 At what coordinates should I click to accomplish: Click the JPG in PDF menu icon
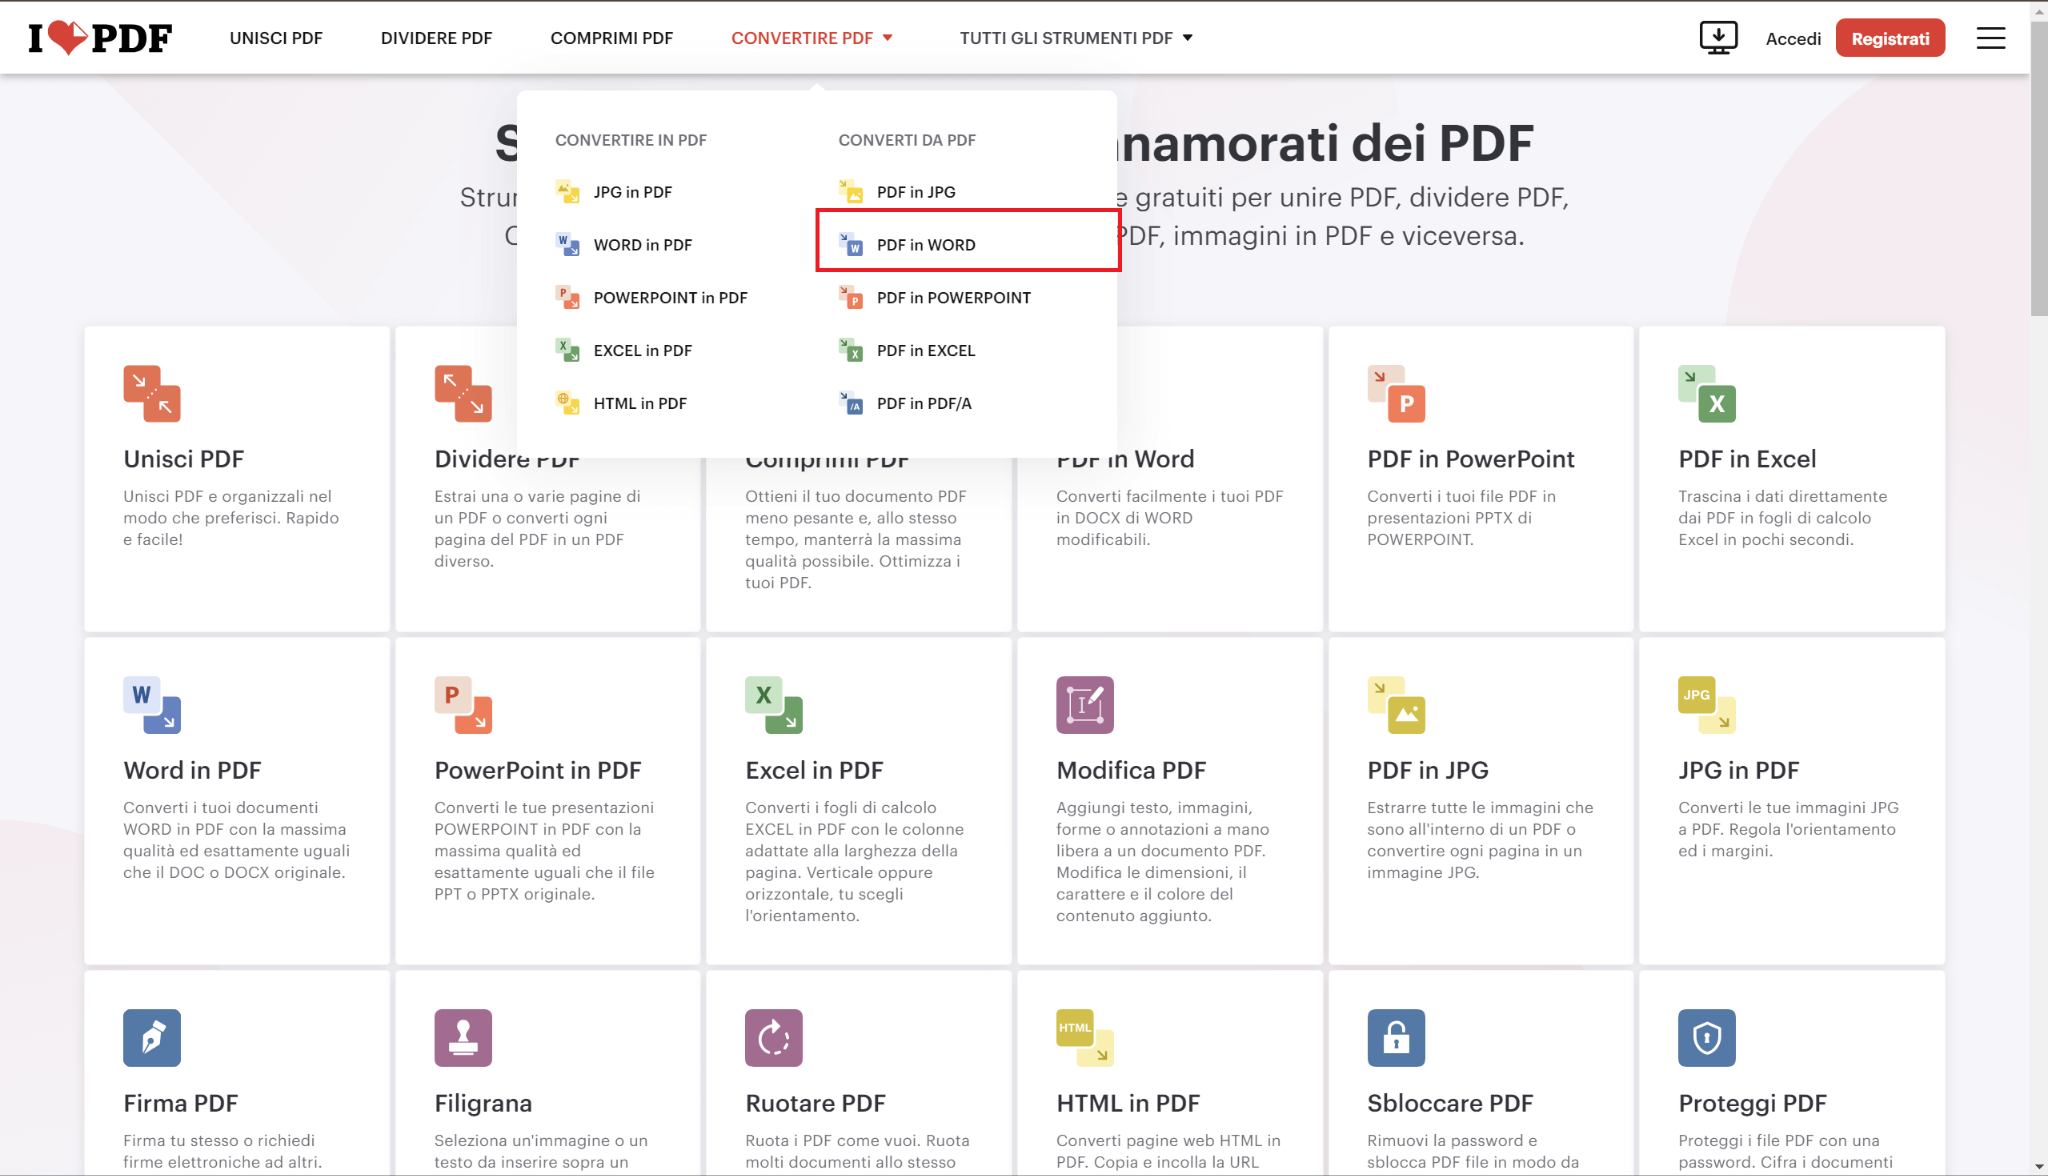568,191
